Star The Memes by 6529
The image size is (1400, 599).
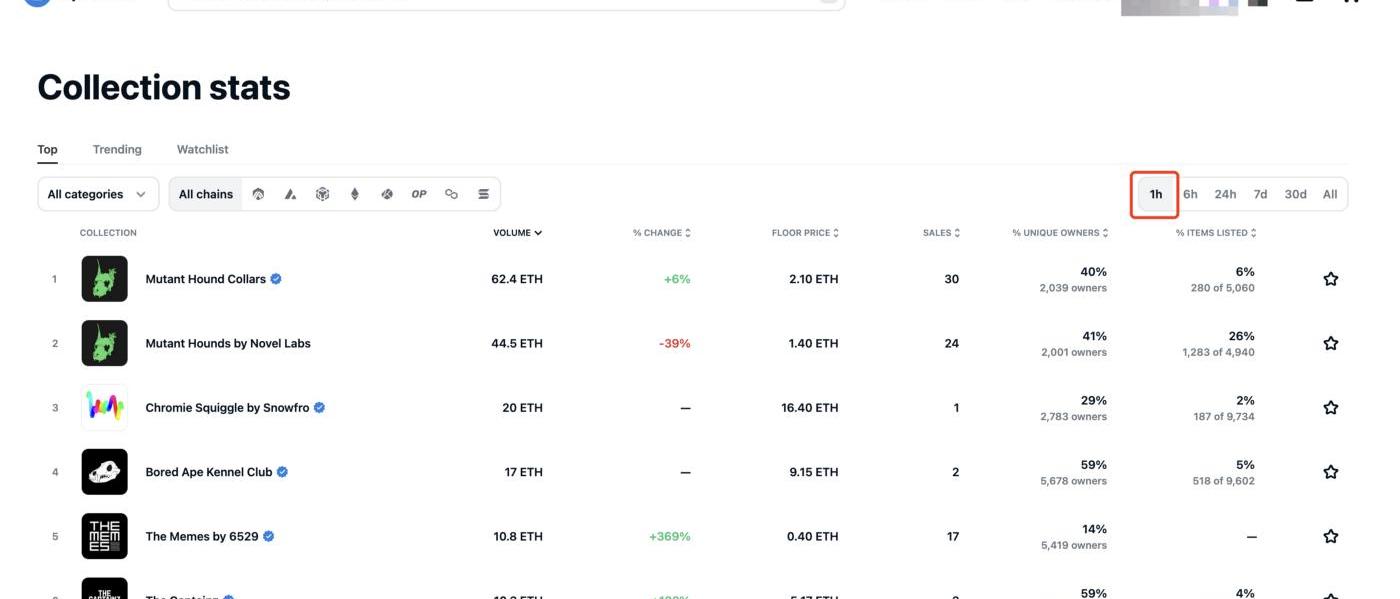pyautogui.click(x=1331, y=536)
